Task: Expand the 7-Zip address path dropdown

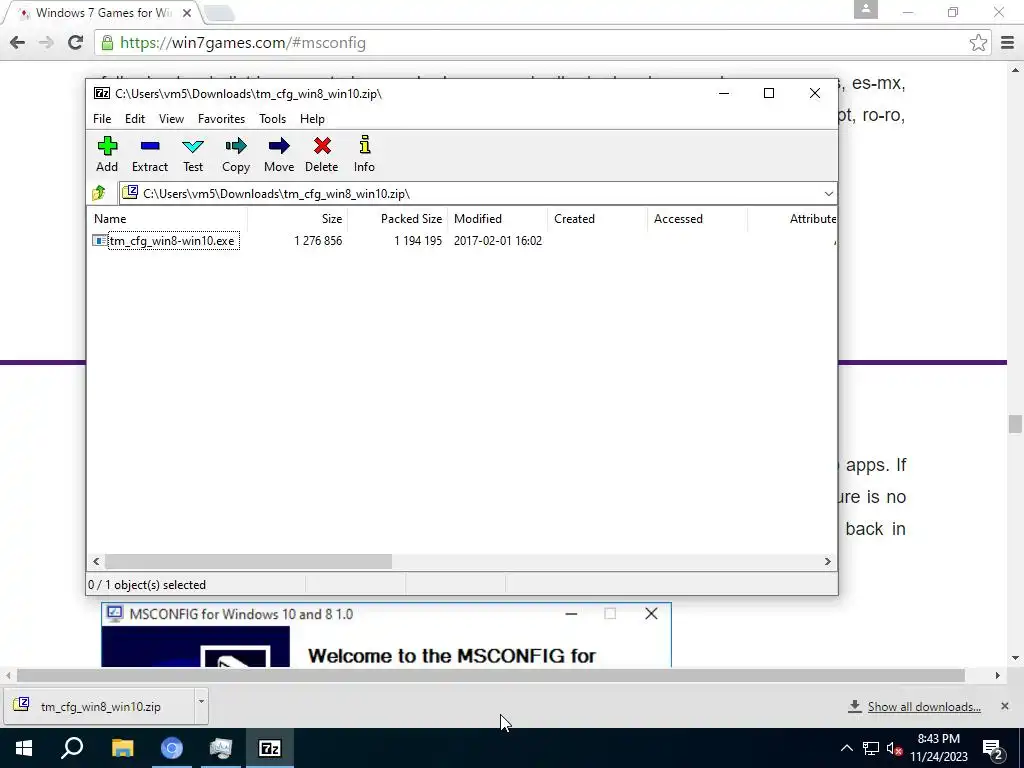Action: (828, 193)
